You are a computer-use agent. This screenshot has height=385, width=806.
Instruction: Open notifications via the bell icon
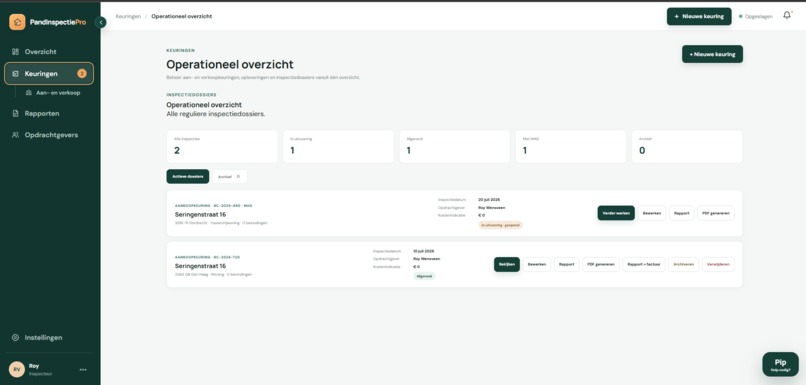click(x=787, y=15)
